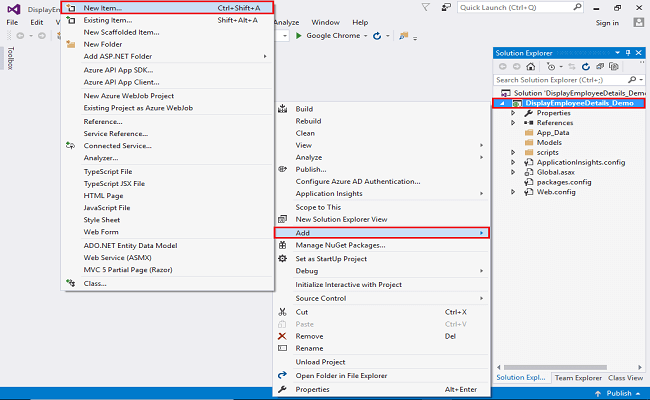The width and height of the screenshot is (650, 400).
Task: Select the App_Data folder
Action: (x=553, y=133)
